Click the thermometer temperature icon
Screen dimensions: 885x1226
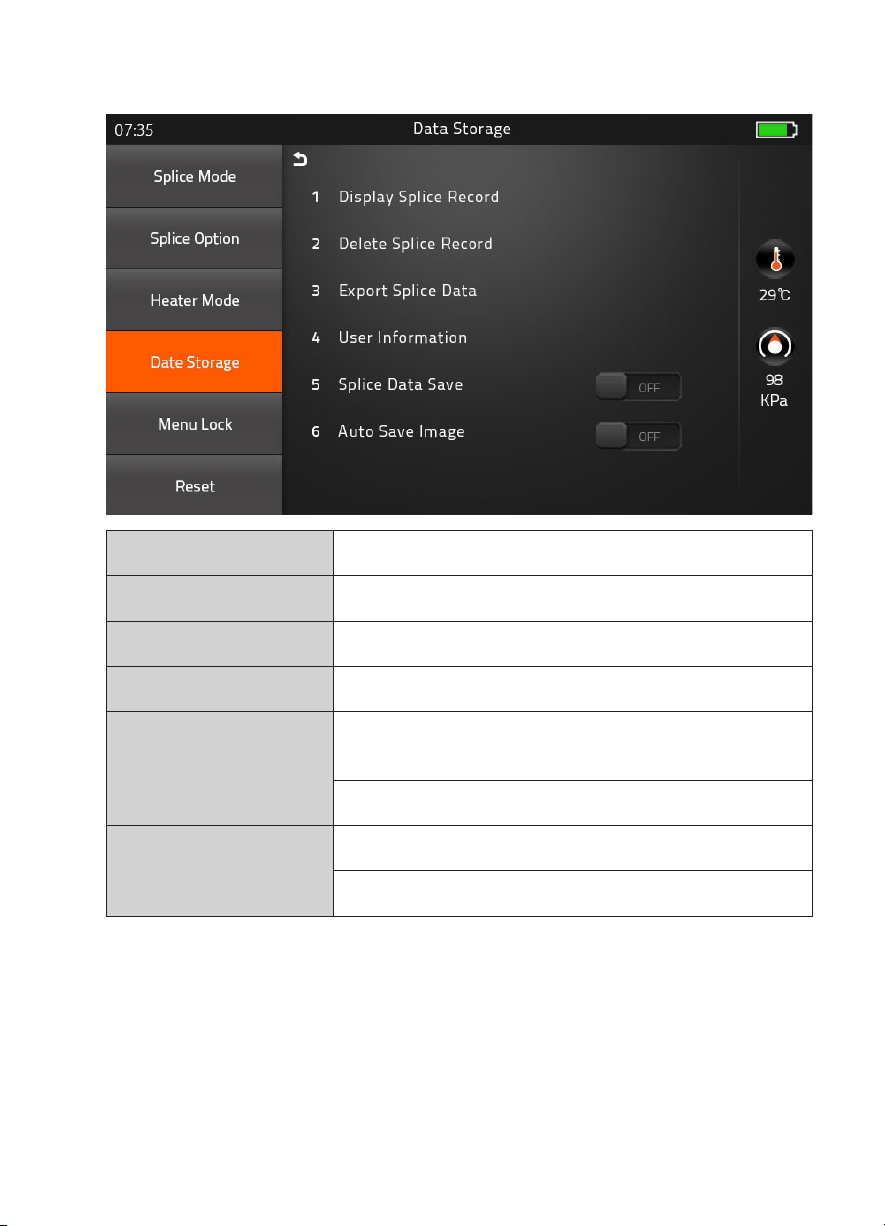click(775, 261)
